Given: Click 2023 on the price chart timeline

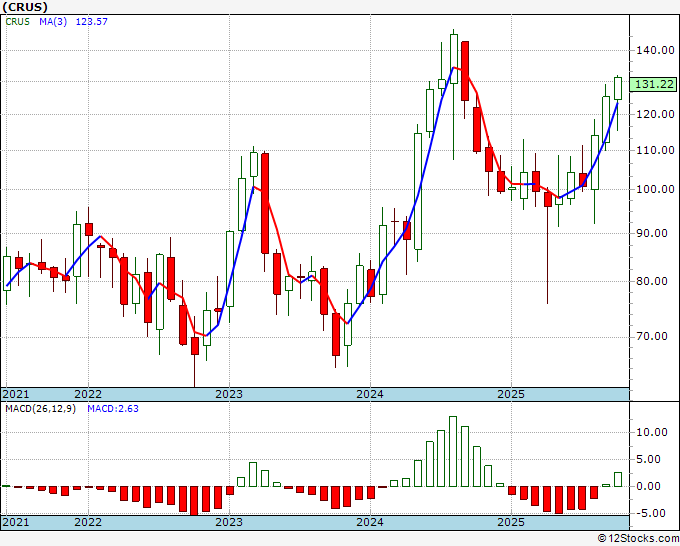Looking at the screenshot, I should coord(229,394).
